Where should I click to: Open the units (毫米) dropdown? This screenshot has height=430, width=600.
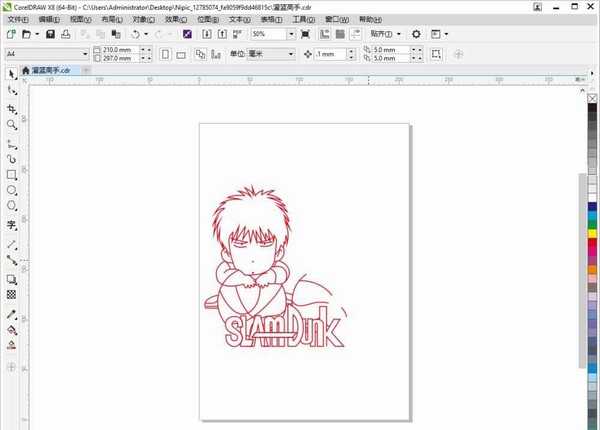(291, 54)
